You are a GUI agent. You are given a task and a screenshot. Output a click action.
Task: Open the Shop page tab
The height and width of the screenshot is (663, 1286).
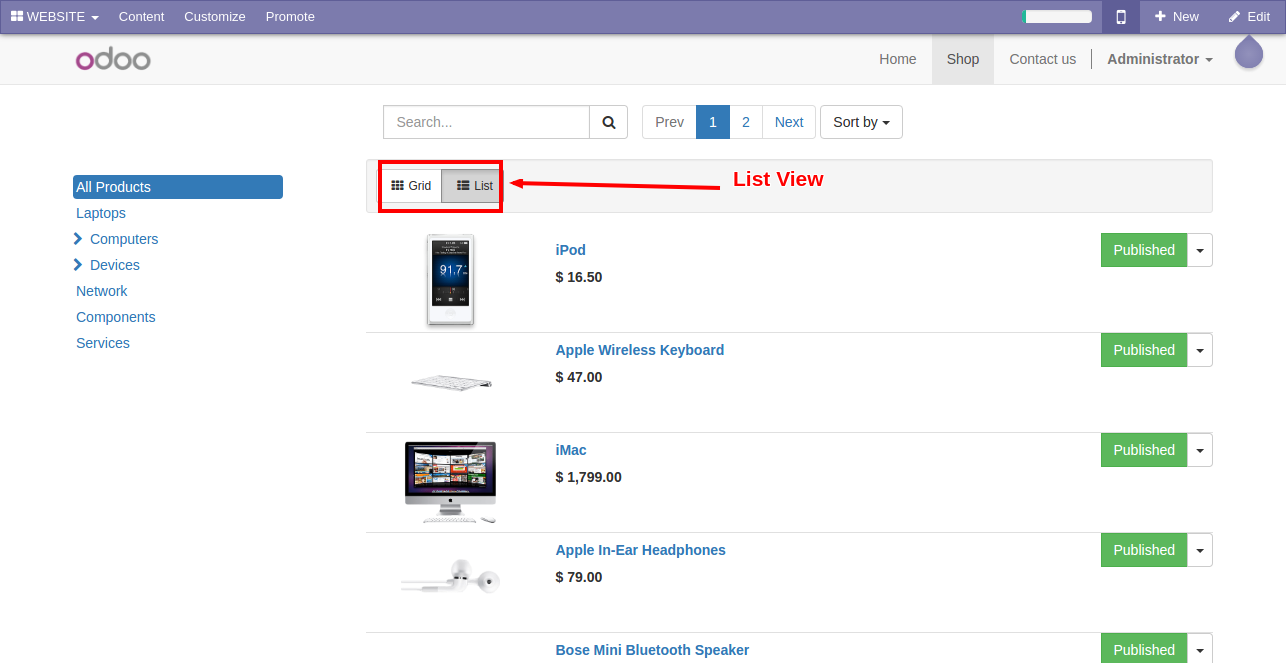[963, 59]
